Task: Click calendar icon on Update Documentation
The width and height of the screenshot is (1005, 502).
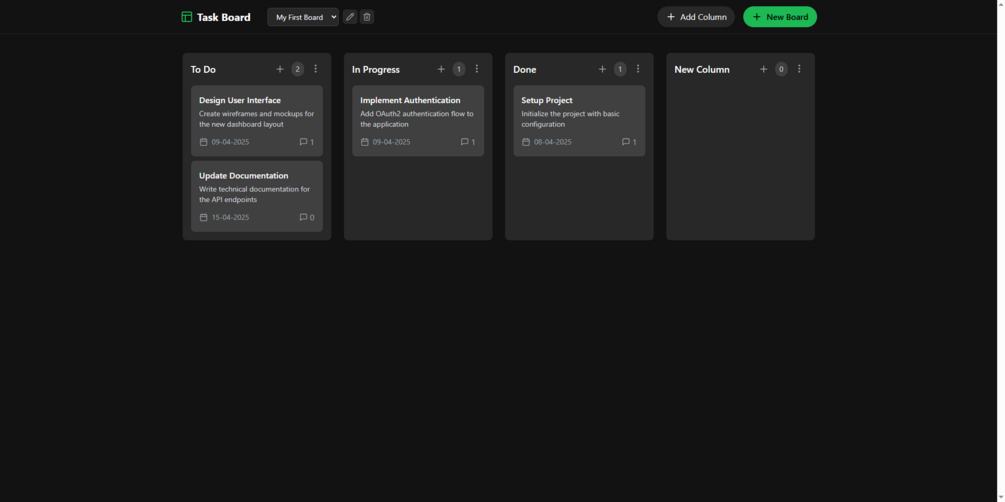Action: click(204, 217)
